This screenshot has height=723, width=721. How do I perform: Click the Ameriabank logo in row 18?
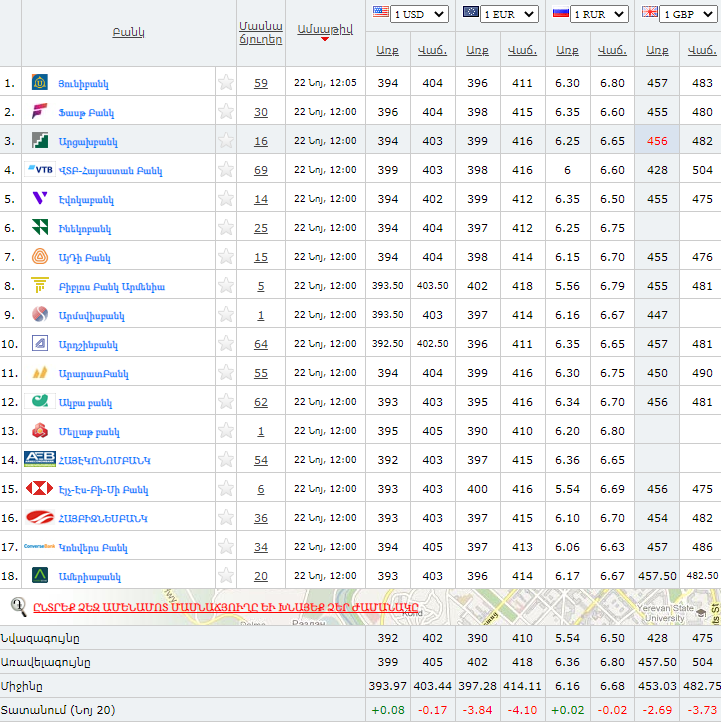[40, 576]
